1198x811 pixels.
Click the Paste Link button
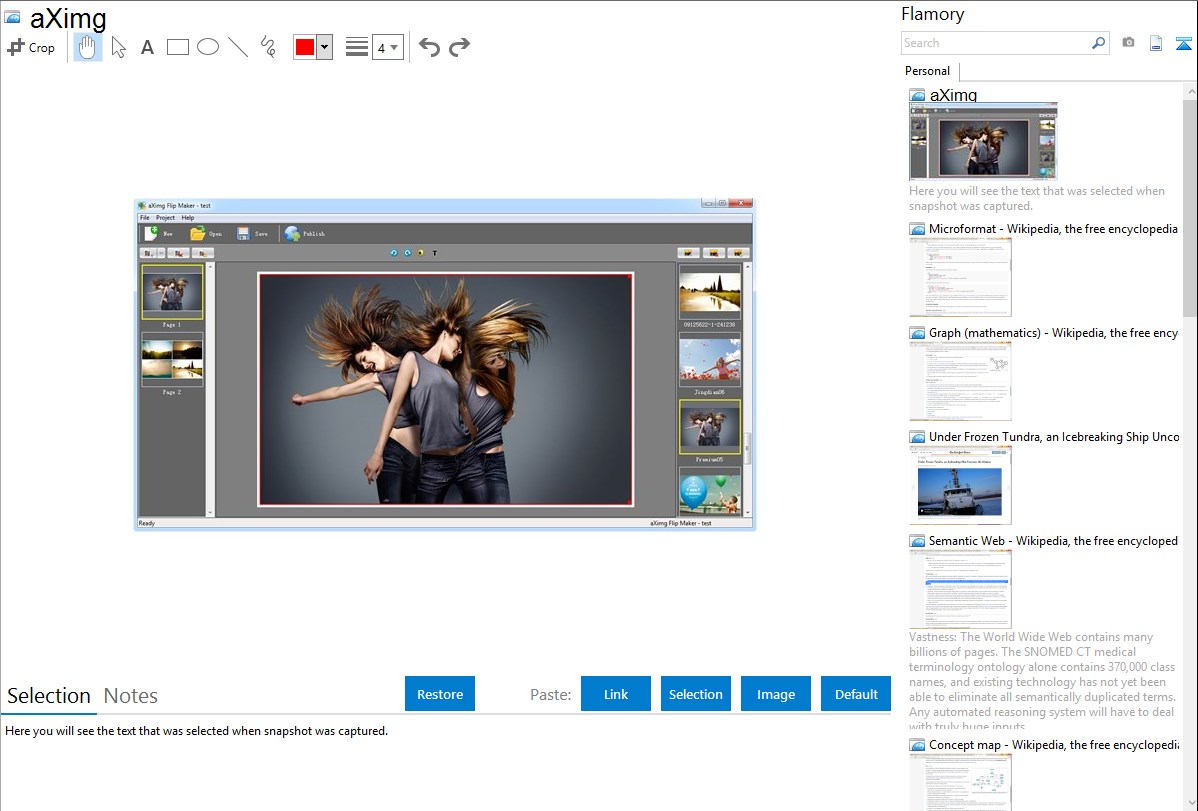click(x=616, y=694)
